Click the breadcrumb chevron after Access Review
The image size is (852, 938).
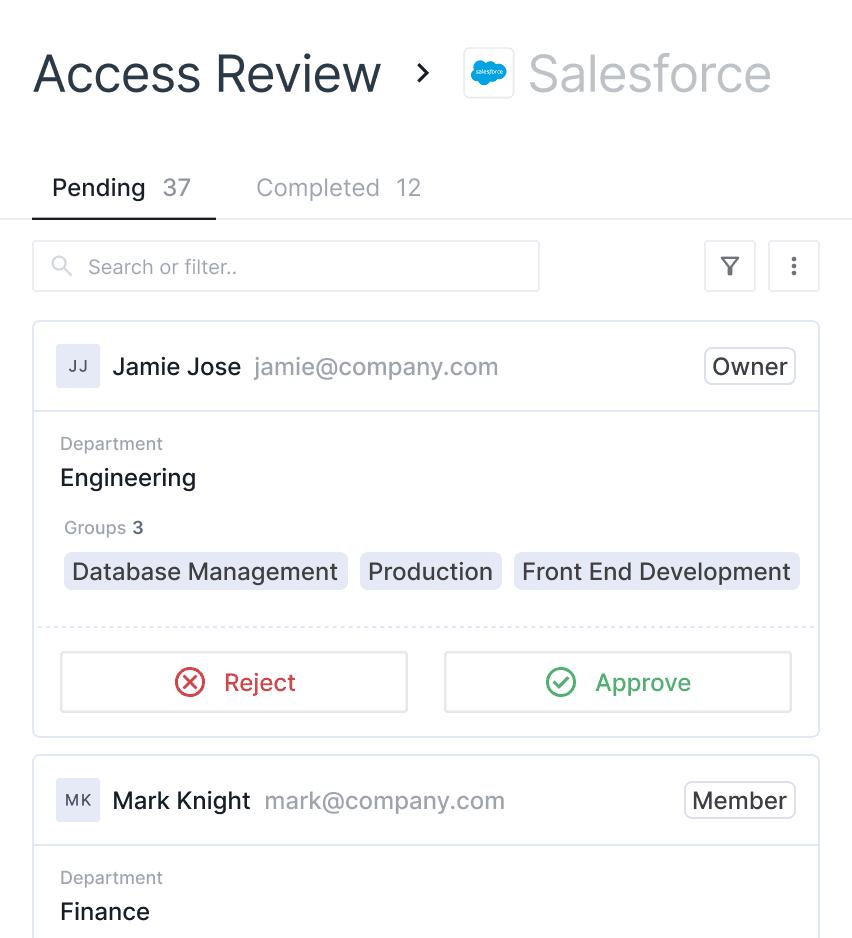coord(423,73)
